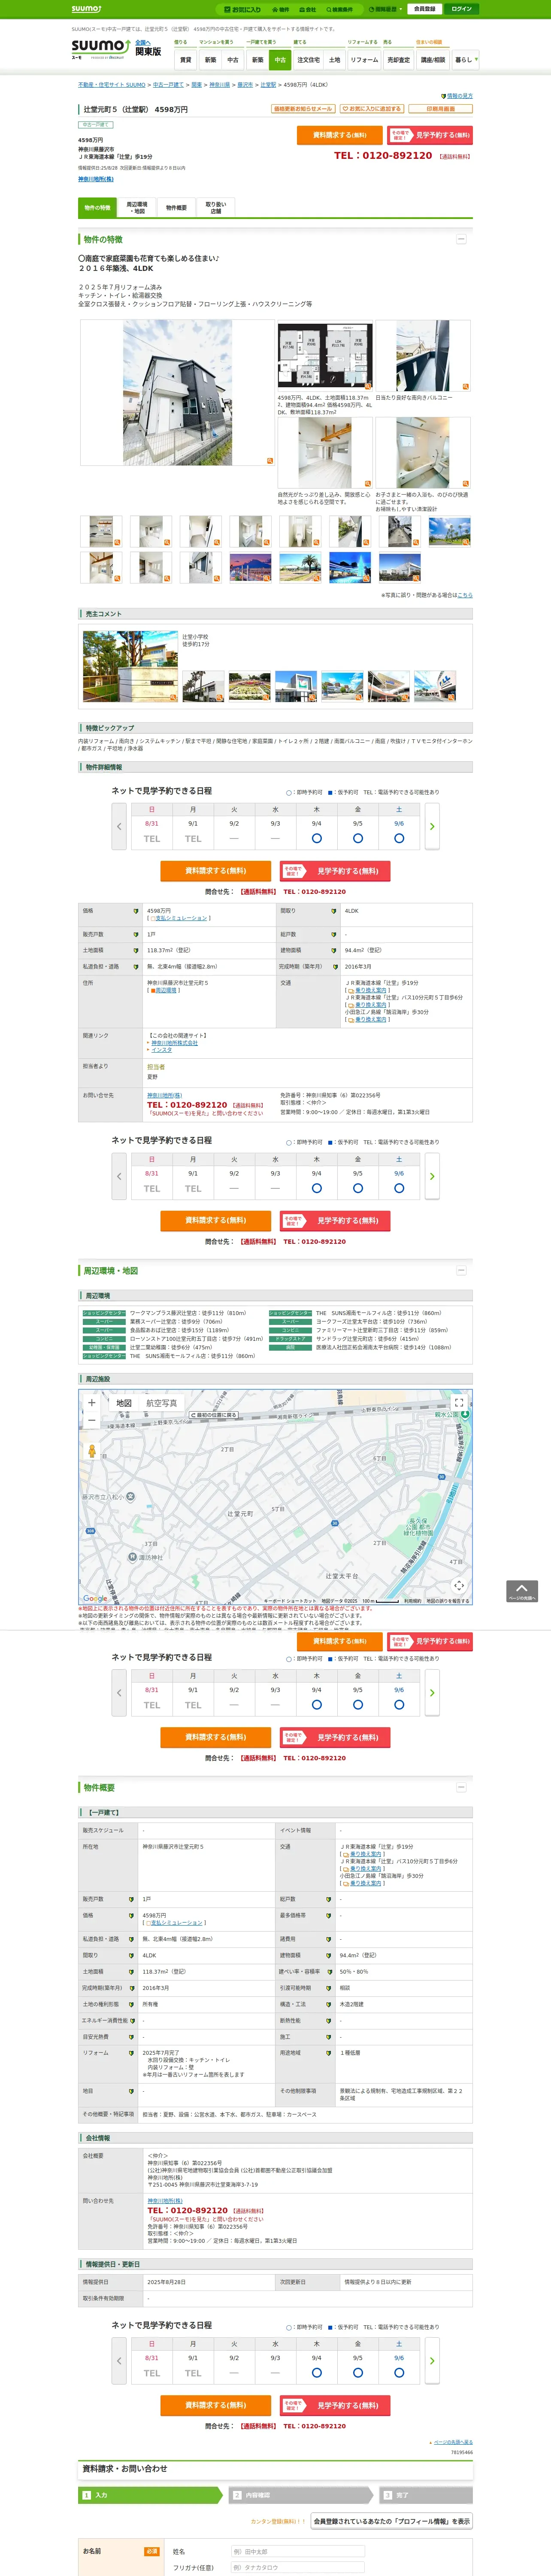Open 講座/相談 in the main navigation

tap(433, 60)
